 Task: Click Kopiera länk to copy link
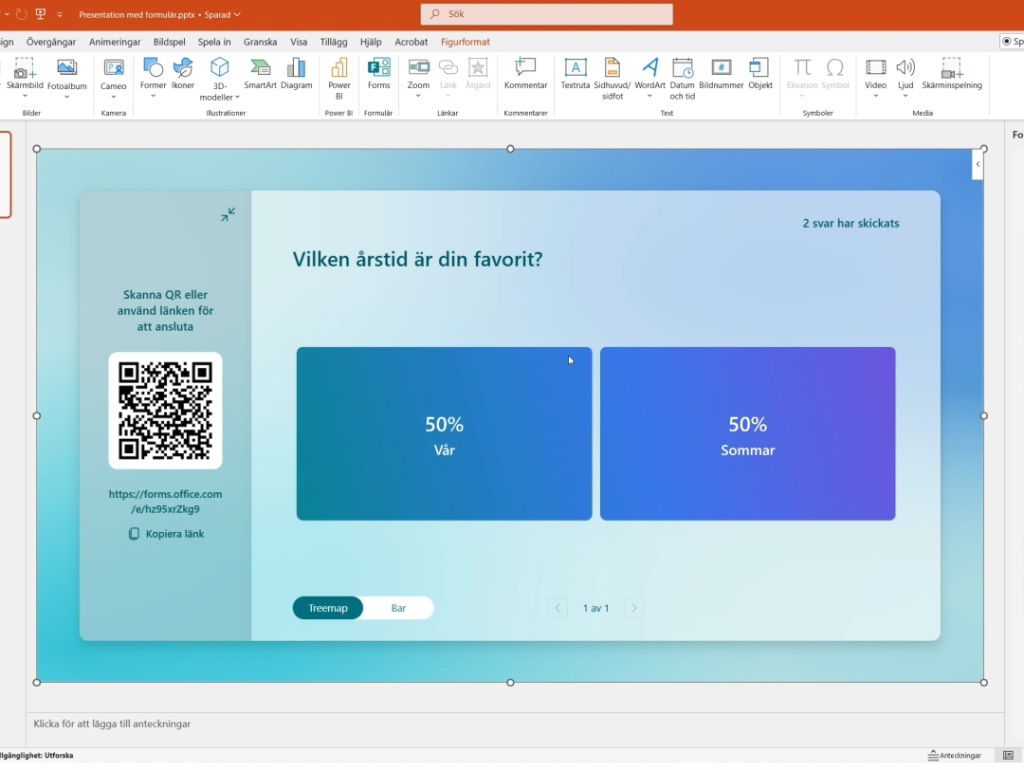[x=166, y=534]
